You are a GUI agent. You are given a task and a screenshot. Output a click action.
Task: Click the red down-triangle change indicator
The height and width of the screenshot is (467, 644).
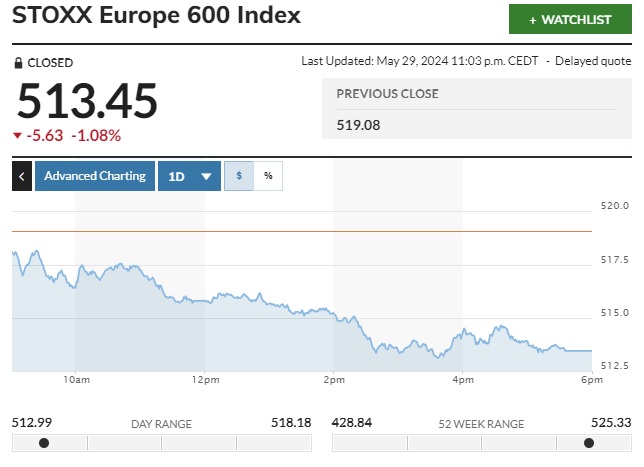(x=18, y=136)
